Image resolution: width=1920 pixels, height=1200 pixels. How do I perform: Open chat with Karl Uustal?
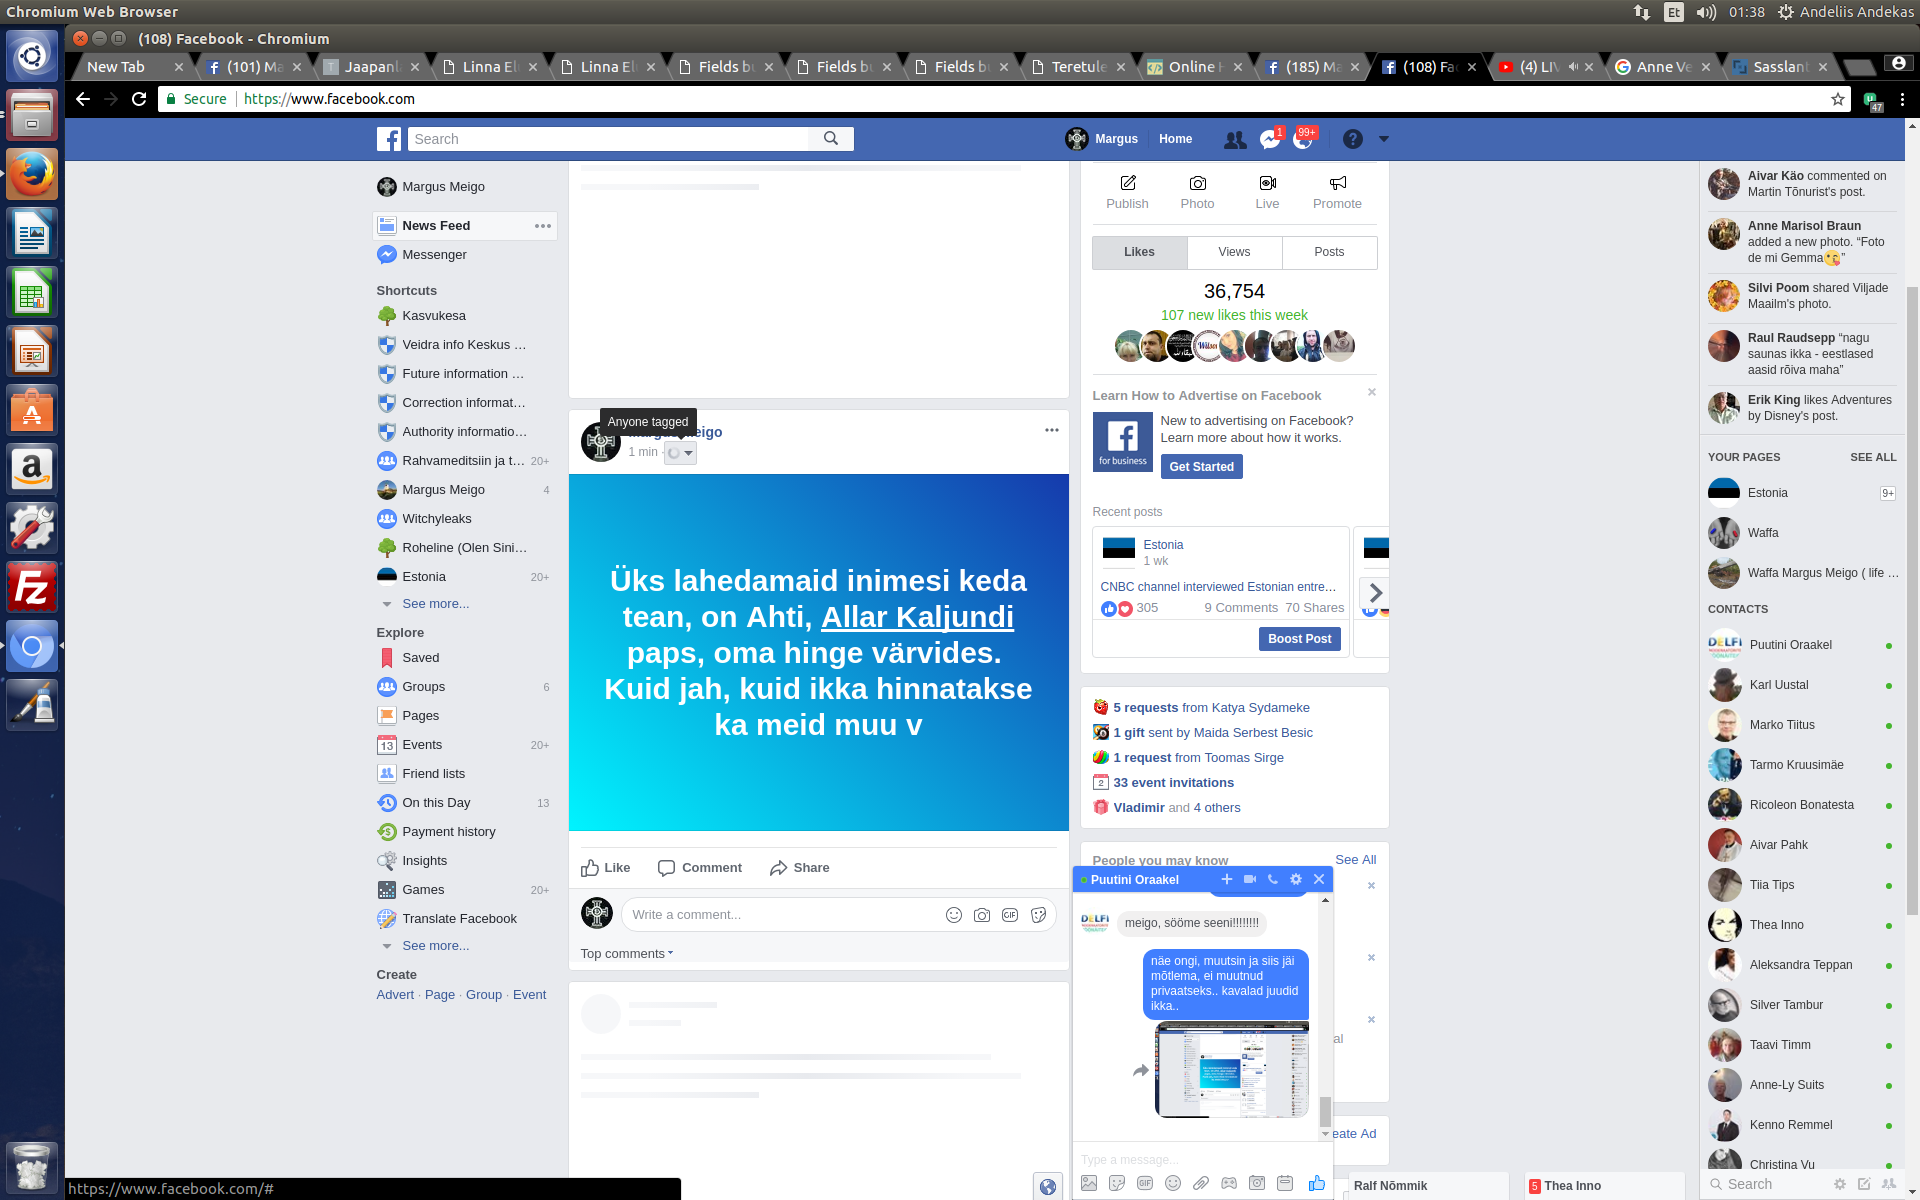1801,685
